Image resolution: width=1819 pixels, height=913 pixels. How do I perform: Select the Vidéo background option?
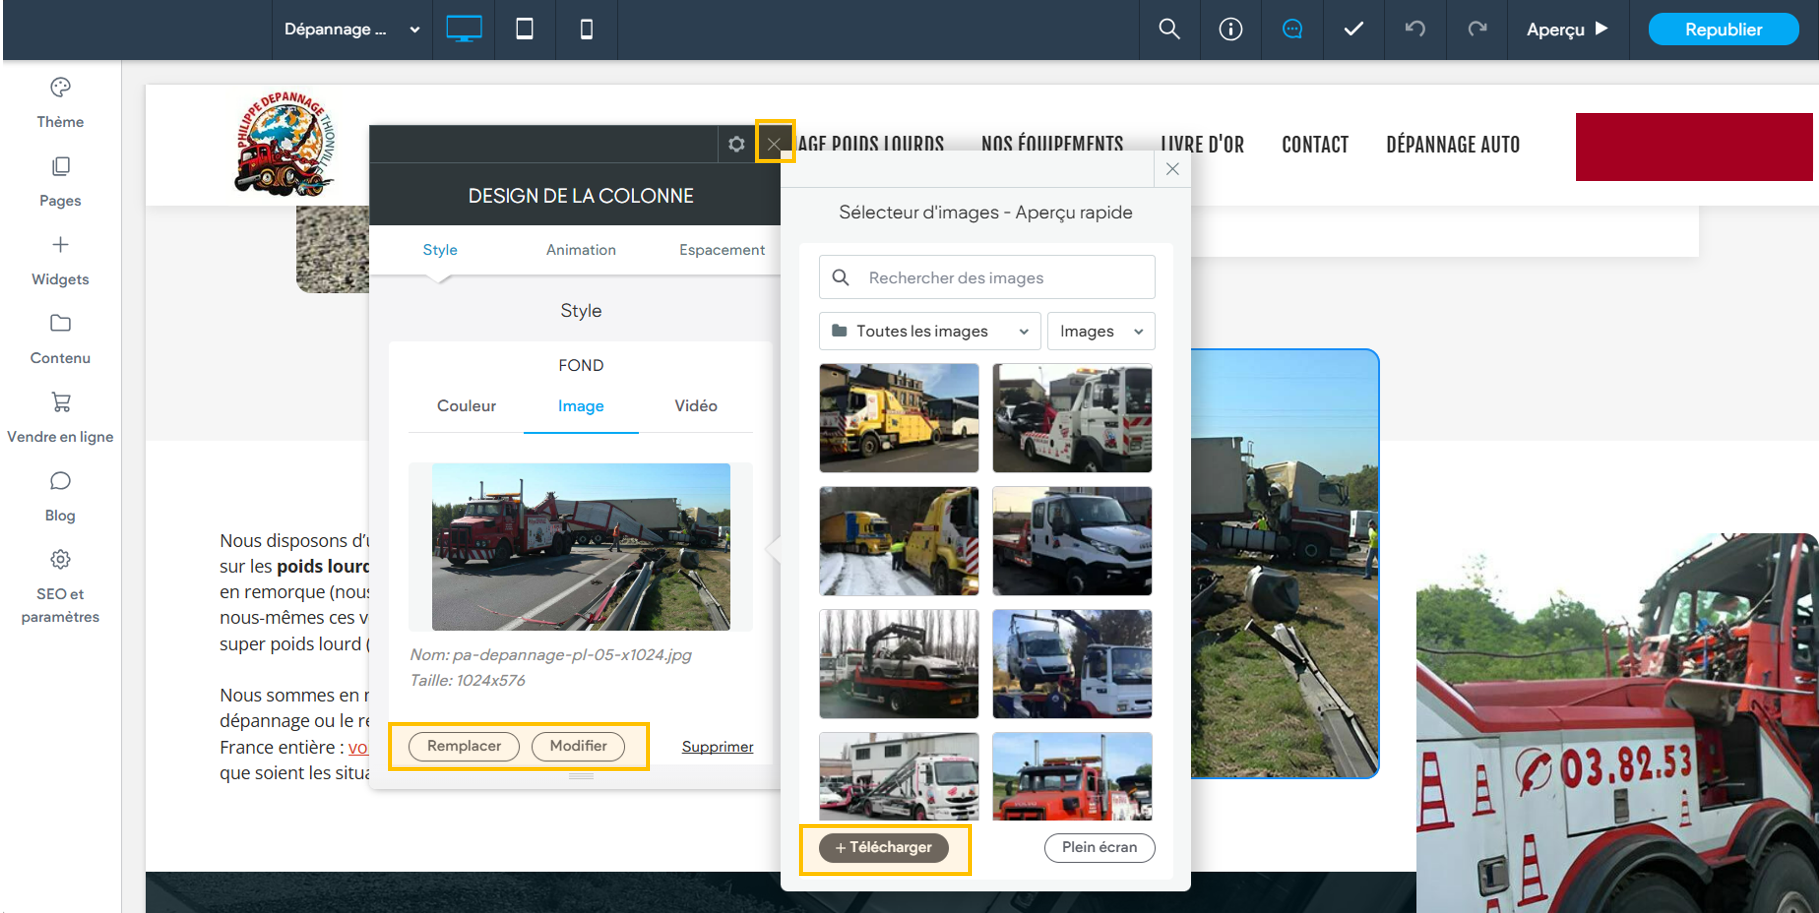point(696,406)
